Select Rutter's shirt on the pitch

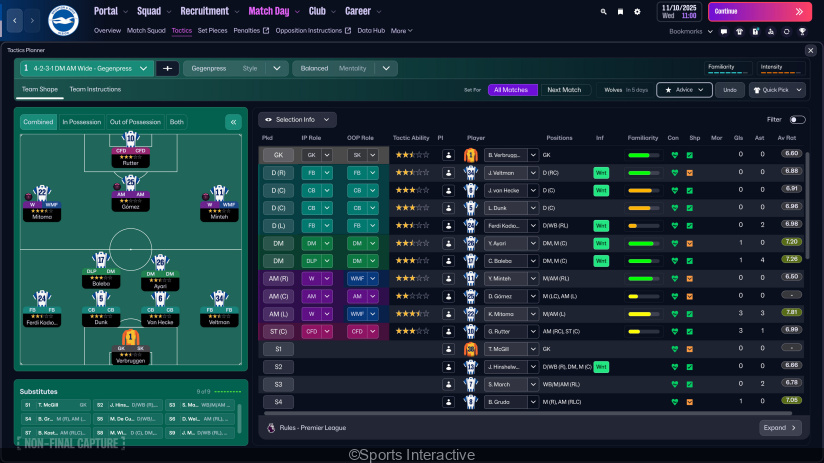[x=130, y=140]
